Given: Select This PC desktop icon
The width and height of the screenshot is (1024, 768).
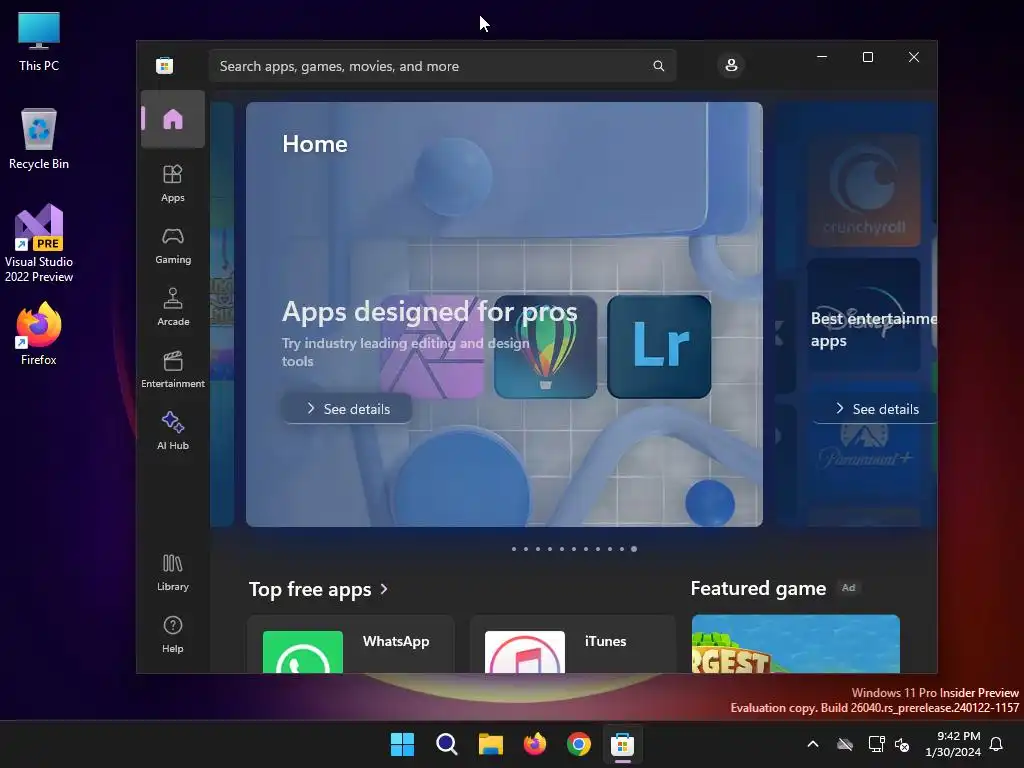Looking at the screenshot, I should (x=39, y=42).
